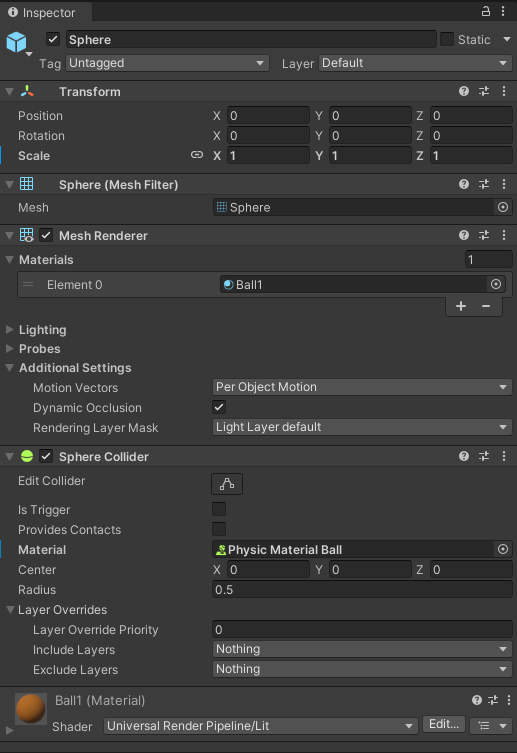Collapse Layer Overrides foldout
Image resolution: width=517 pixels, height=753 pixels.
[x=10, y=609]
